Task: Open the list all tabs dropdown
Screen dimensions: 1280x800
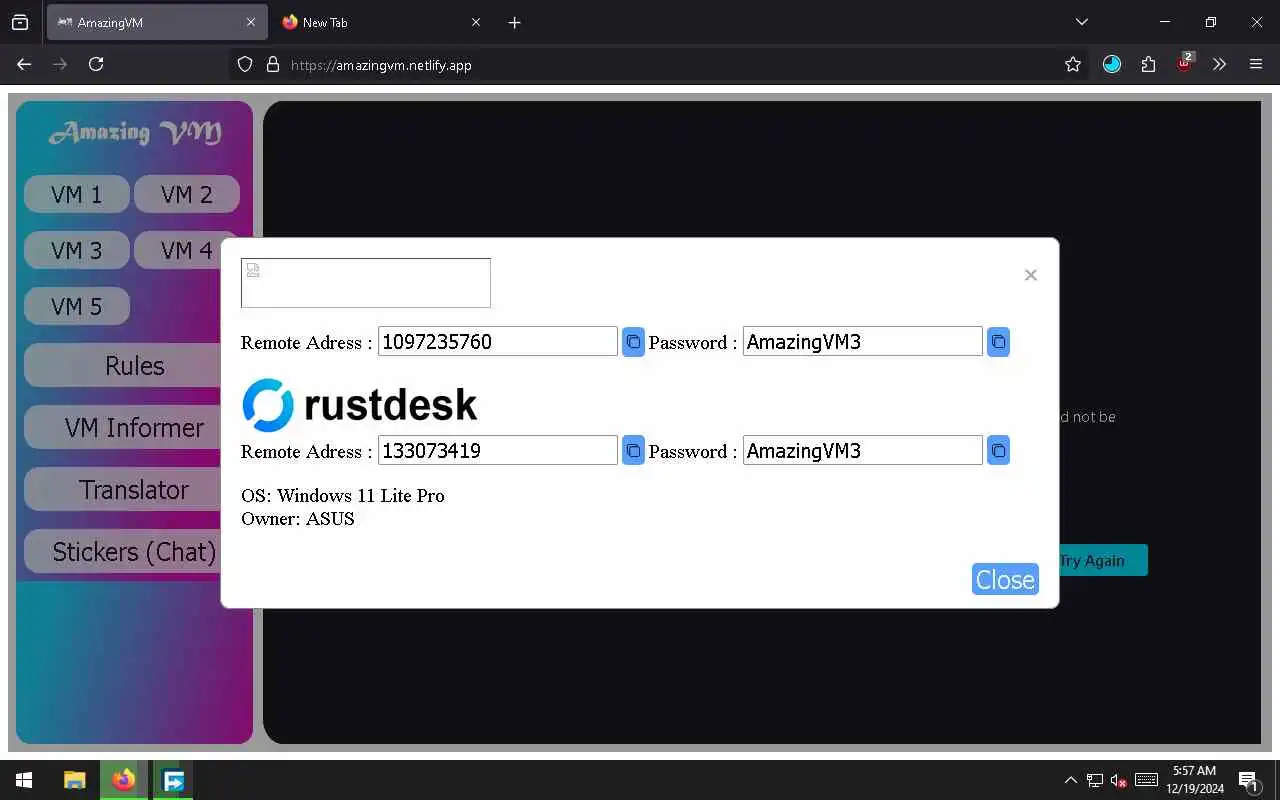Action: pyautogui.click(x=1081, y=22)
